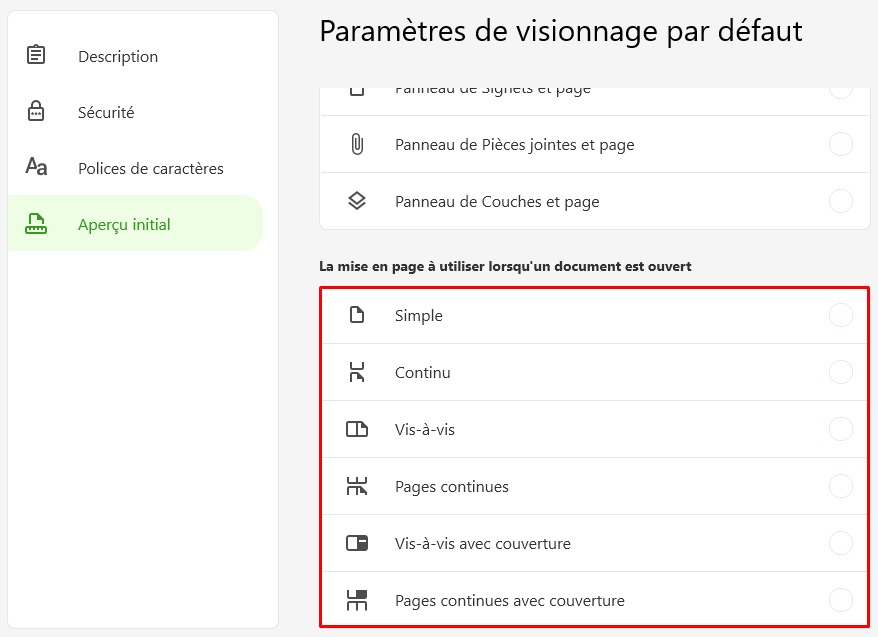The image size is (878, 637).
Task: Click the Vis-à-vis avec couverture icon
Action: 357,543
